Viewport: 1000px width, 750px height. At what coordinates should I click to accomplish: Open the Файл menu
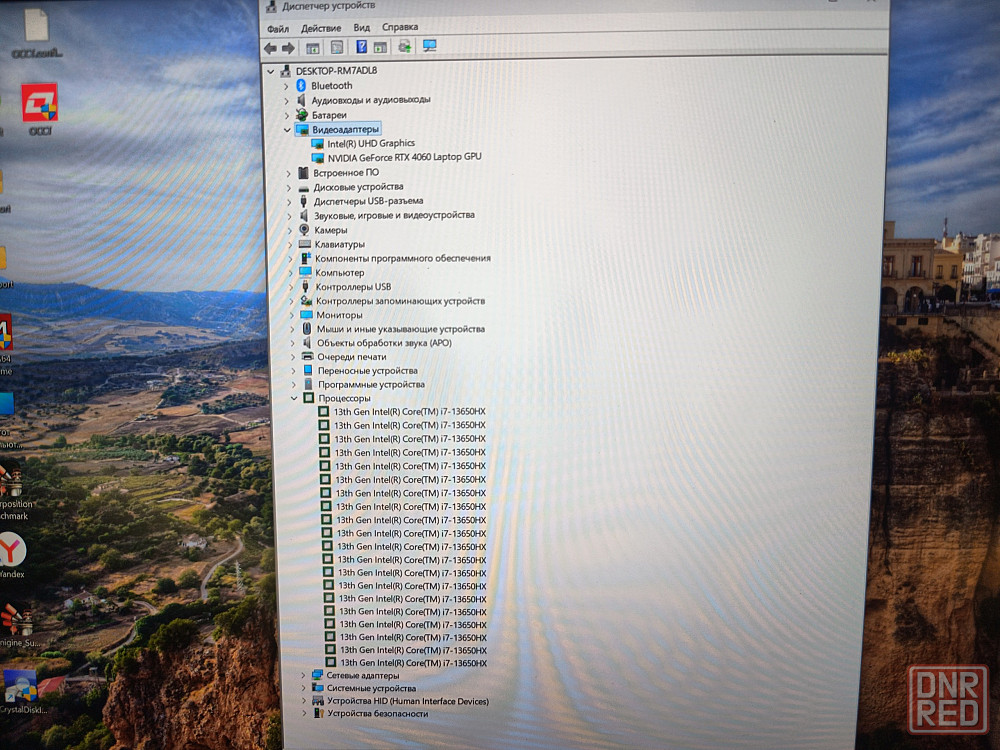click(x=277, y=27)
